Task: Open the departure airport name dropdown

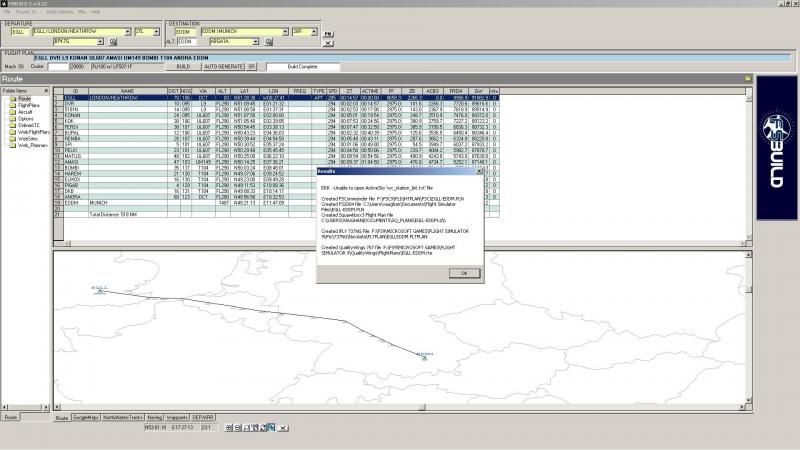Action: [x=128, y=32]
